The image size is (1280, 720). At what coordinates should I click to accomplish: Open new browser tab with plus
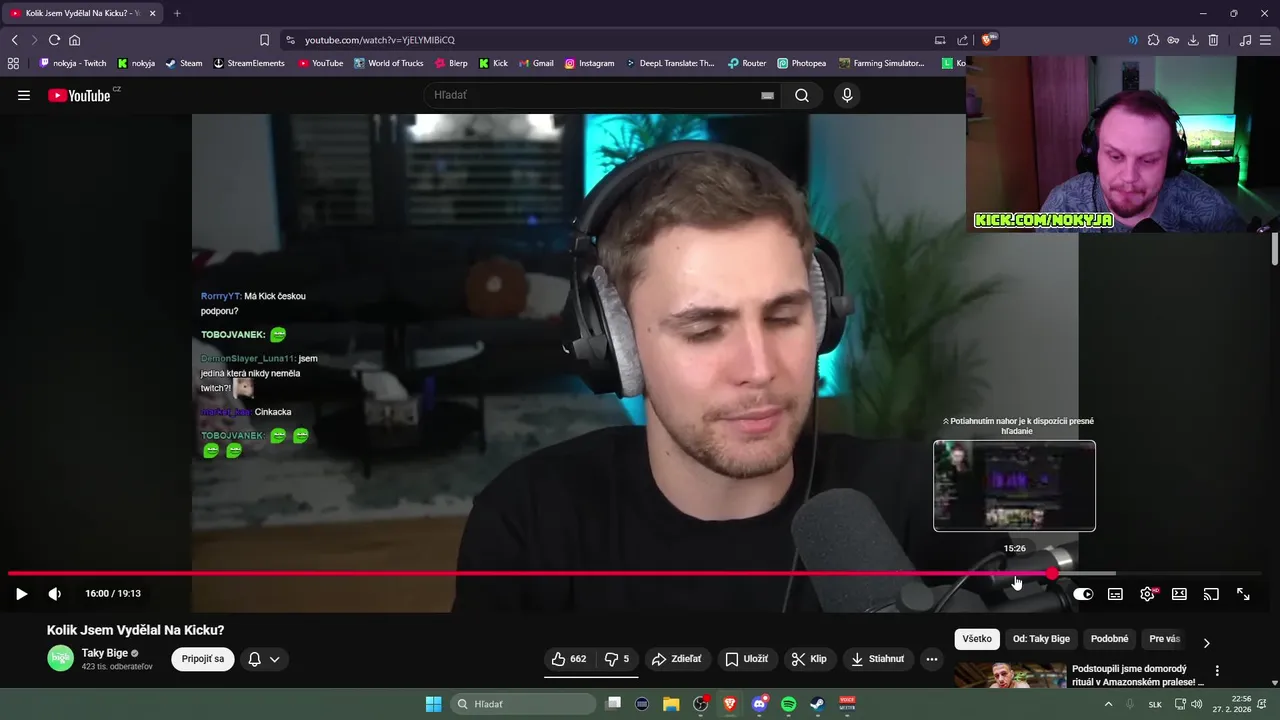coord(177,13)
